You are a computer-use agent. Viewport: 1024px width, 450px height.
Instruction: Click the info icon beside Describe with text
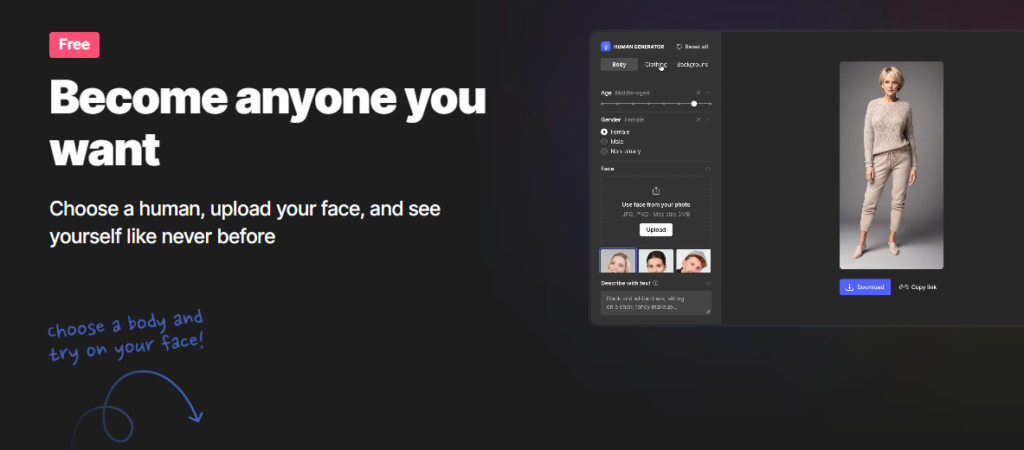655,283
